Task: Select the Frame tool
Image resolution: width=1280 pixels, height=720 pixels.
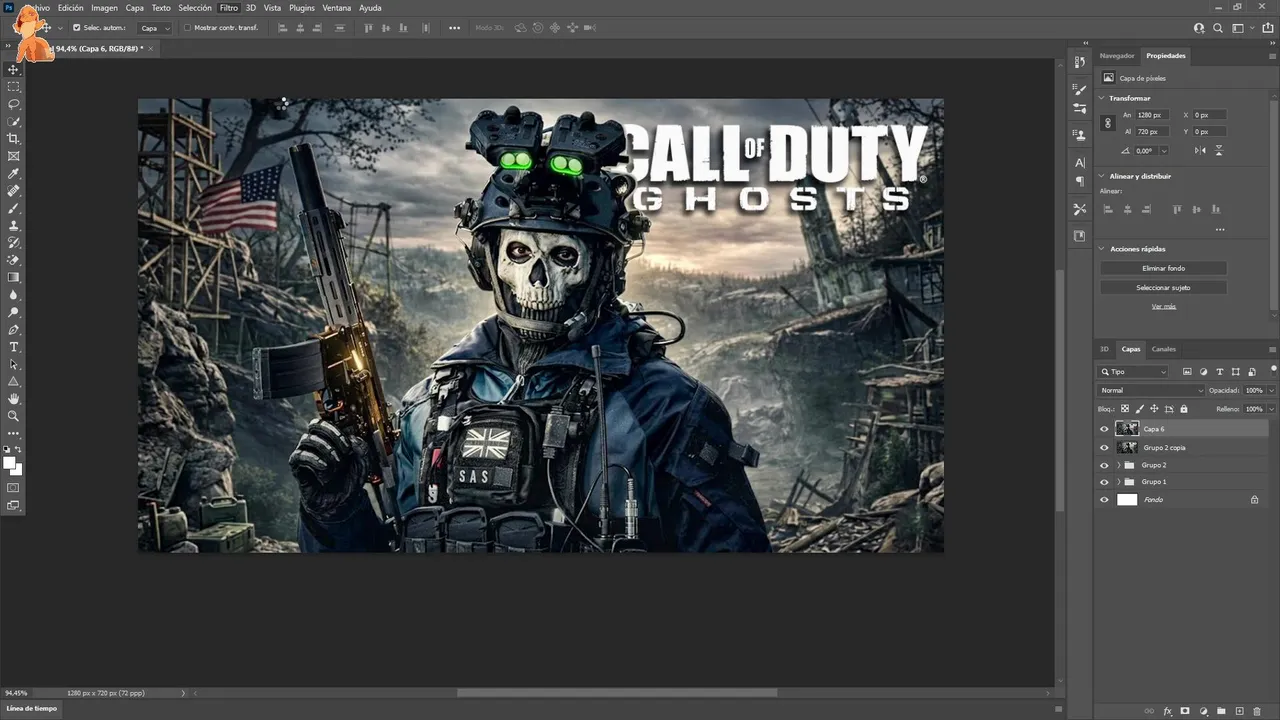Action: pos(14,156)
